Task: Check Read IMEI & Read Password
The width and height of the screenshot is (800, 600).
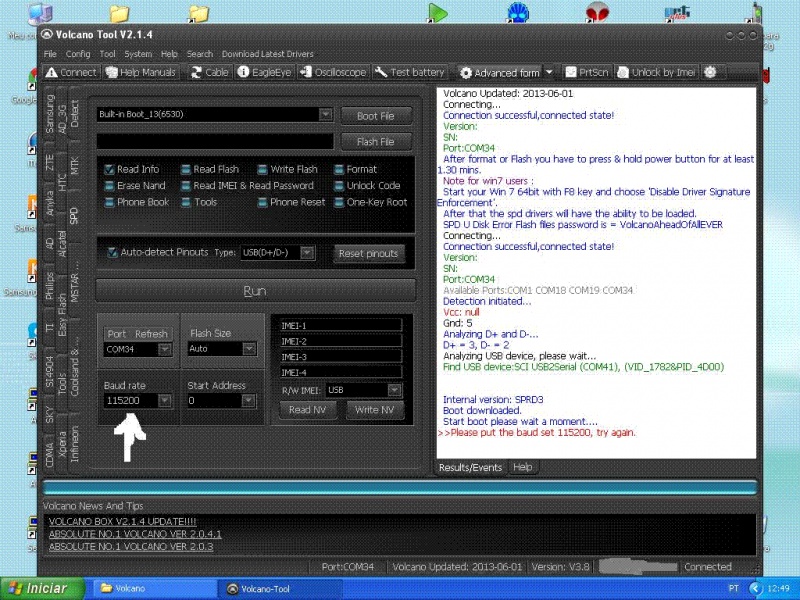Action: [186, 186]
